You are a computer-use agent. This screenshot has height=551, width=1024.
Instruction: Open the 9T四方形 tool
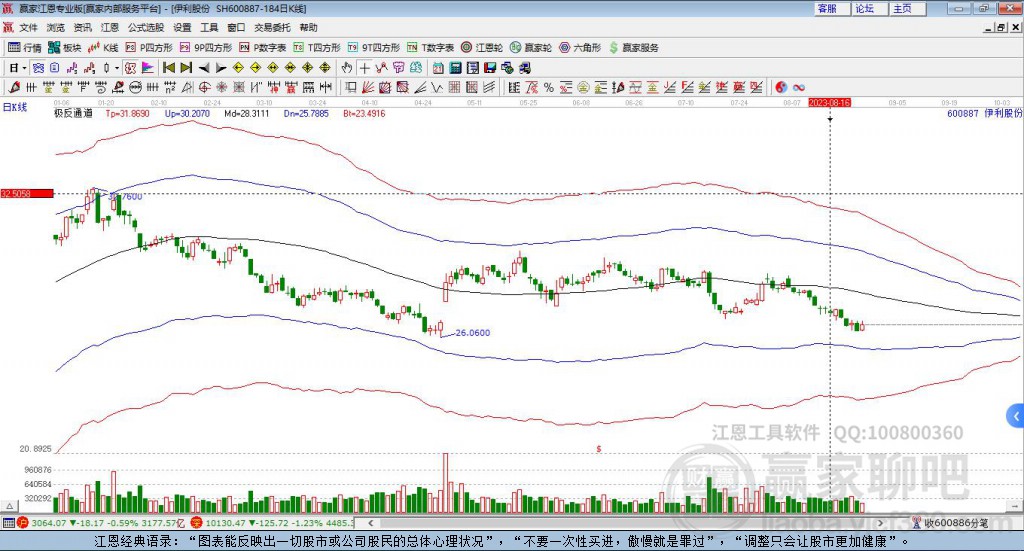point(374,48)
